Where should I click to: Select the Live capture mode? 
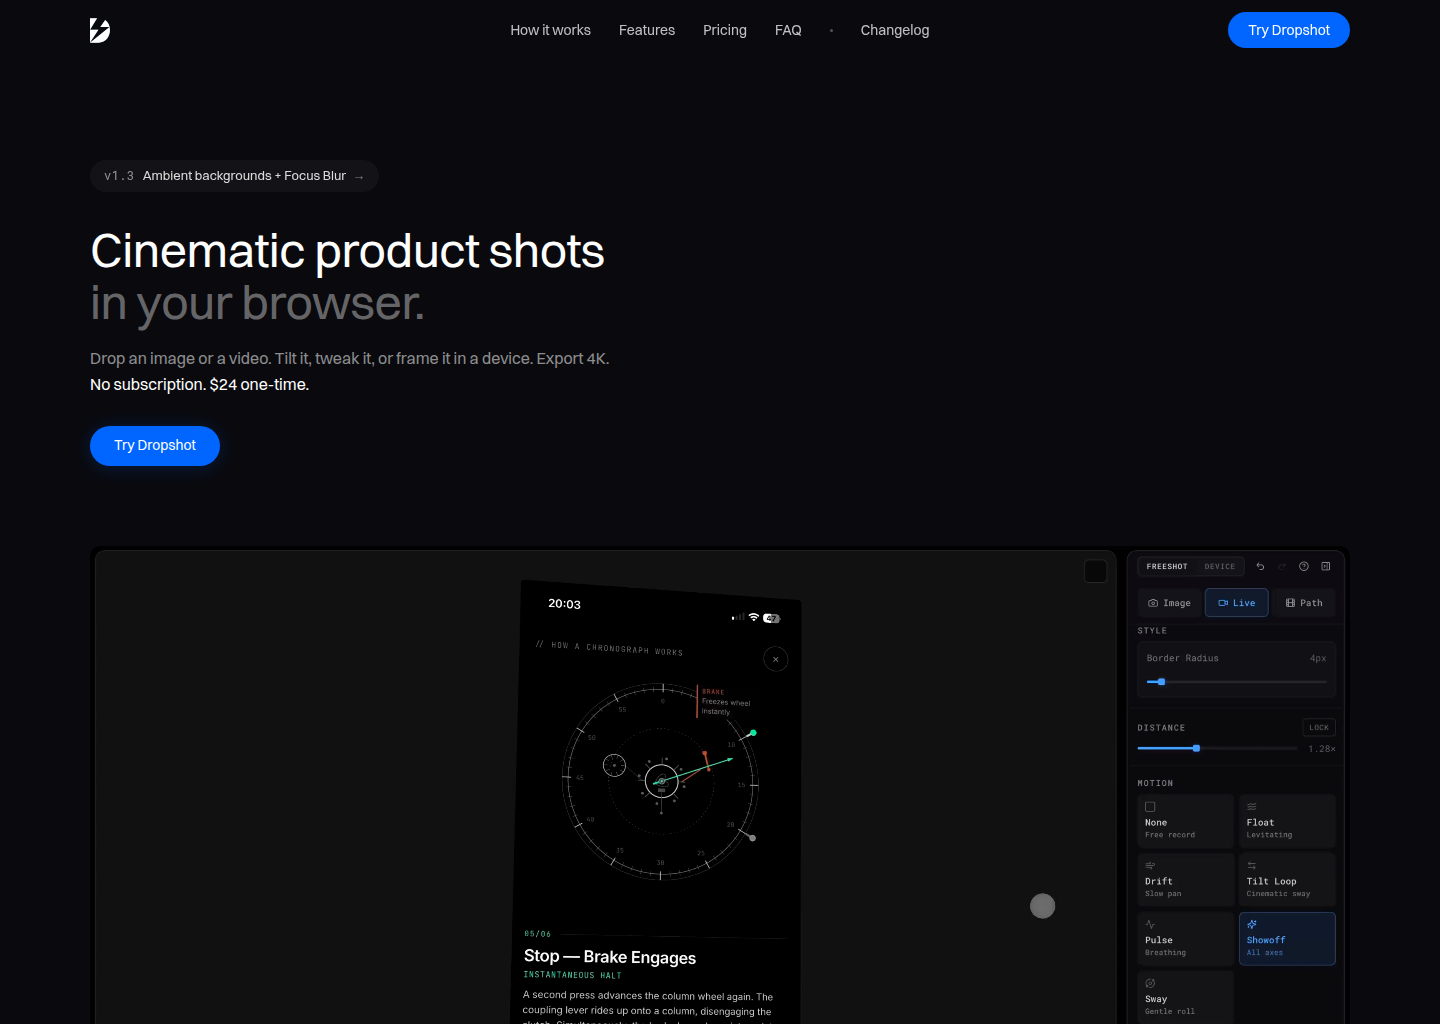(x=1237, y=603)
